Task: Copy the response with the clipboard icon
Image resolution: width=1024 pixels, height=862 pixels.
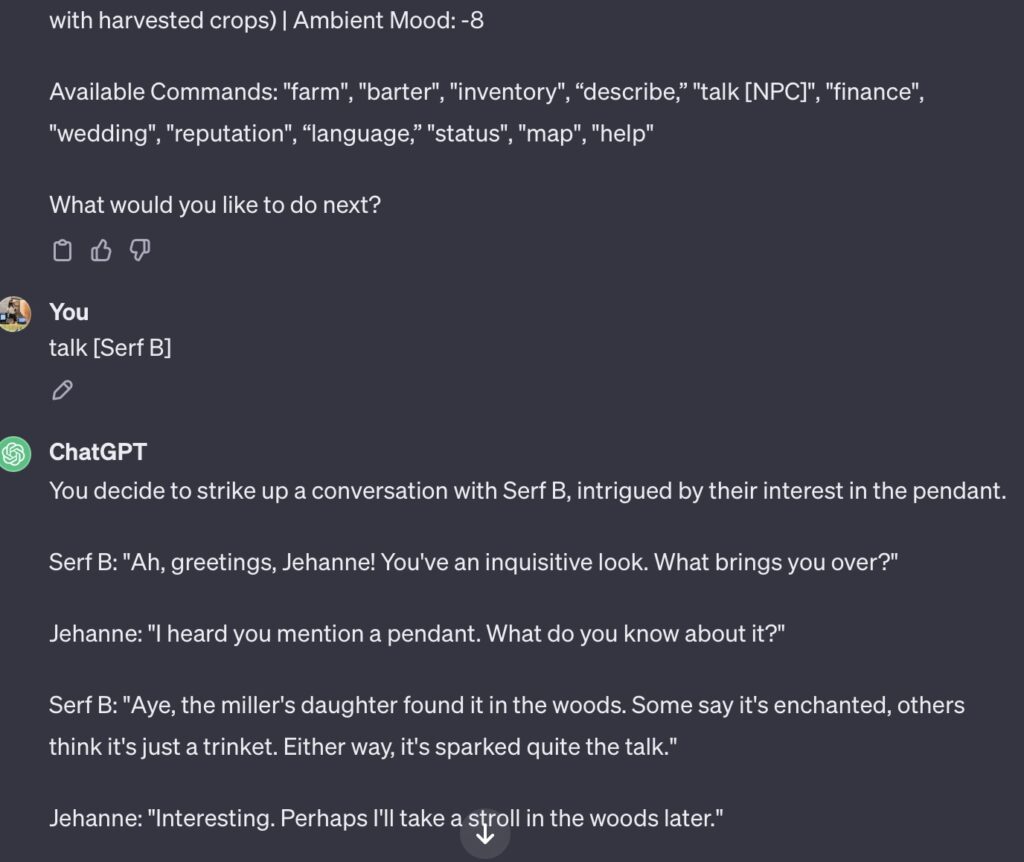Action: pyautogui.click(x=62, y=251)
